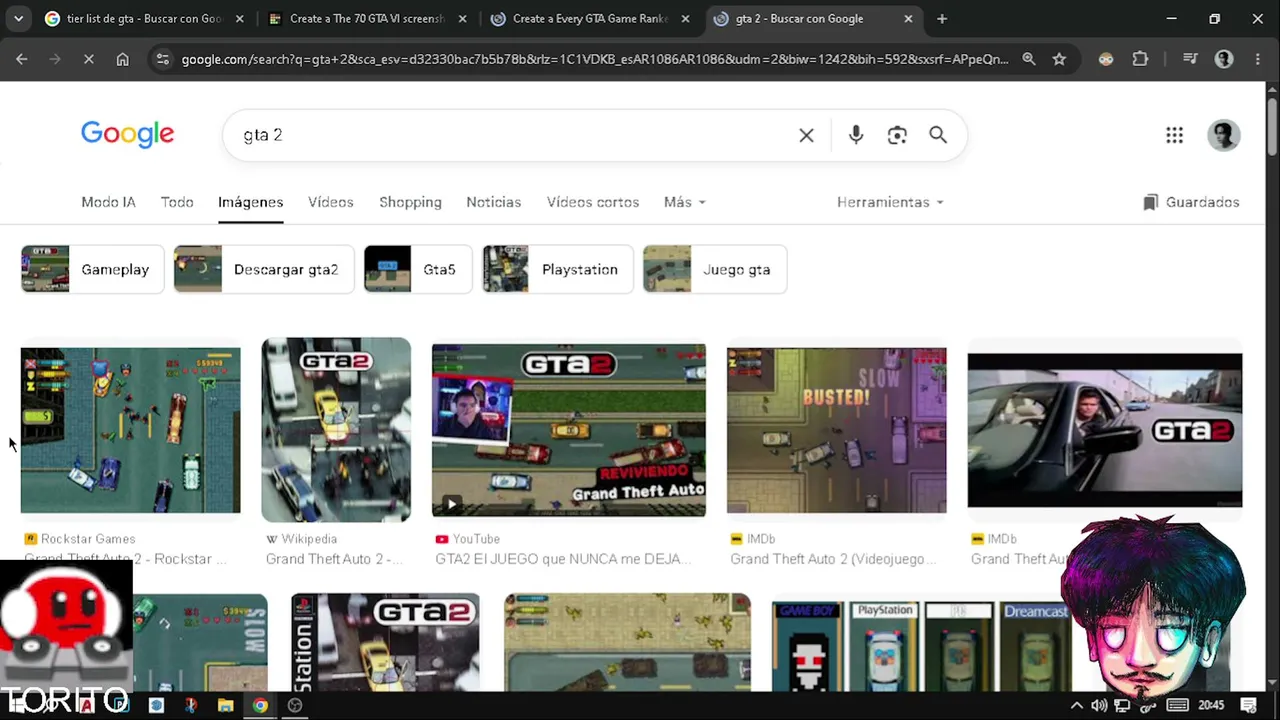
Task: Close the 'Create a Every GTA Game' tab
Action: coord(685,18)
